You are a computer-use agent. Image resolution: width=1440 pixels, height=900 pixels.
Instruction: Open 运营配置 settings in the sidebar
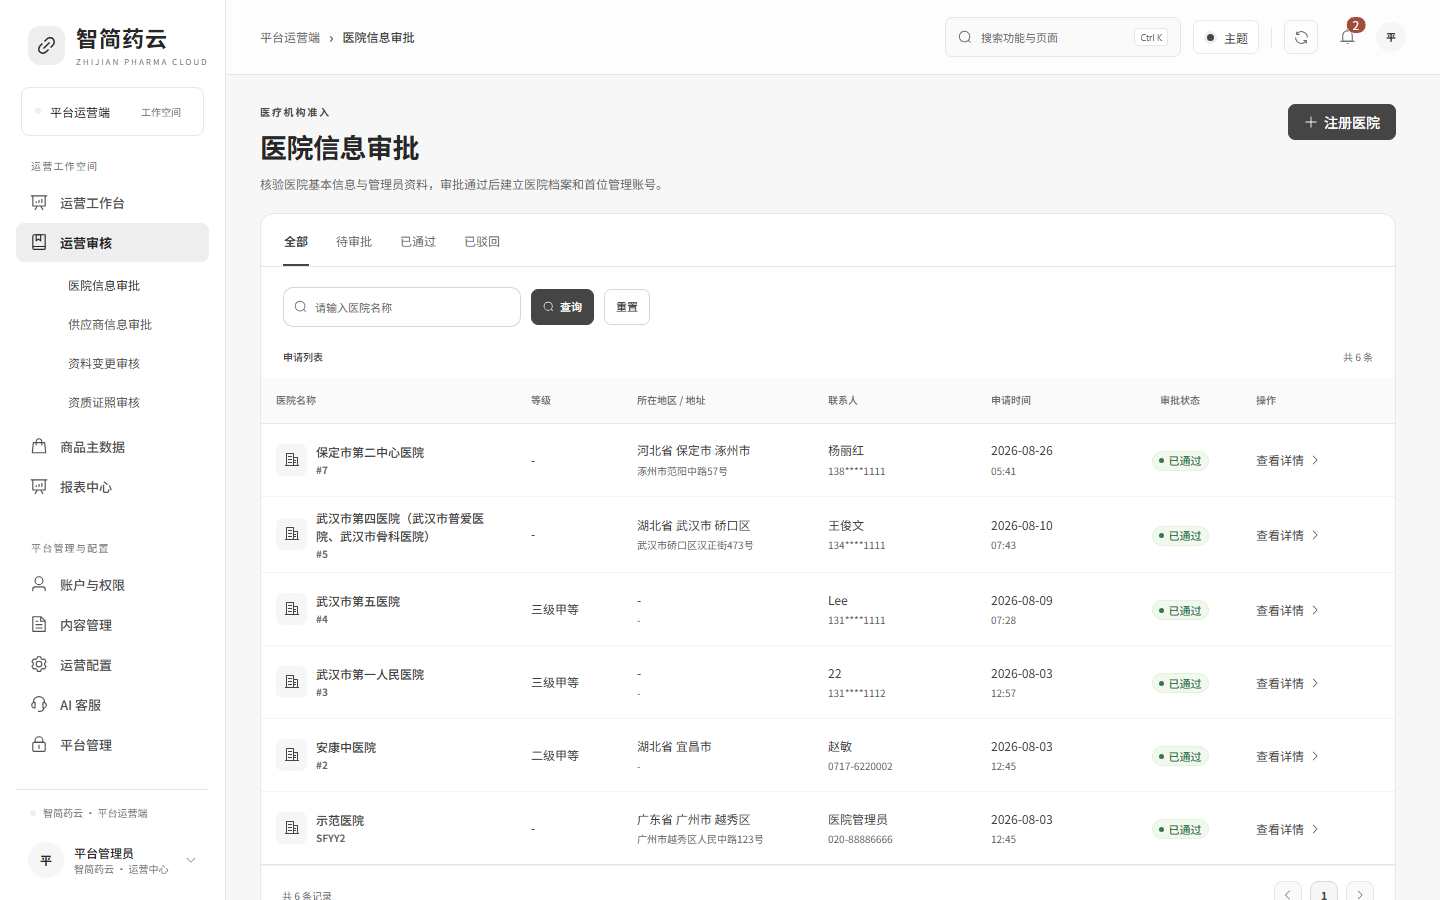112,665
